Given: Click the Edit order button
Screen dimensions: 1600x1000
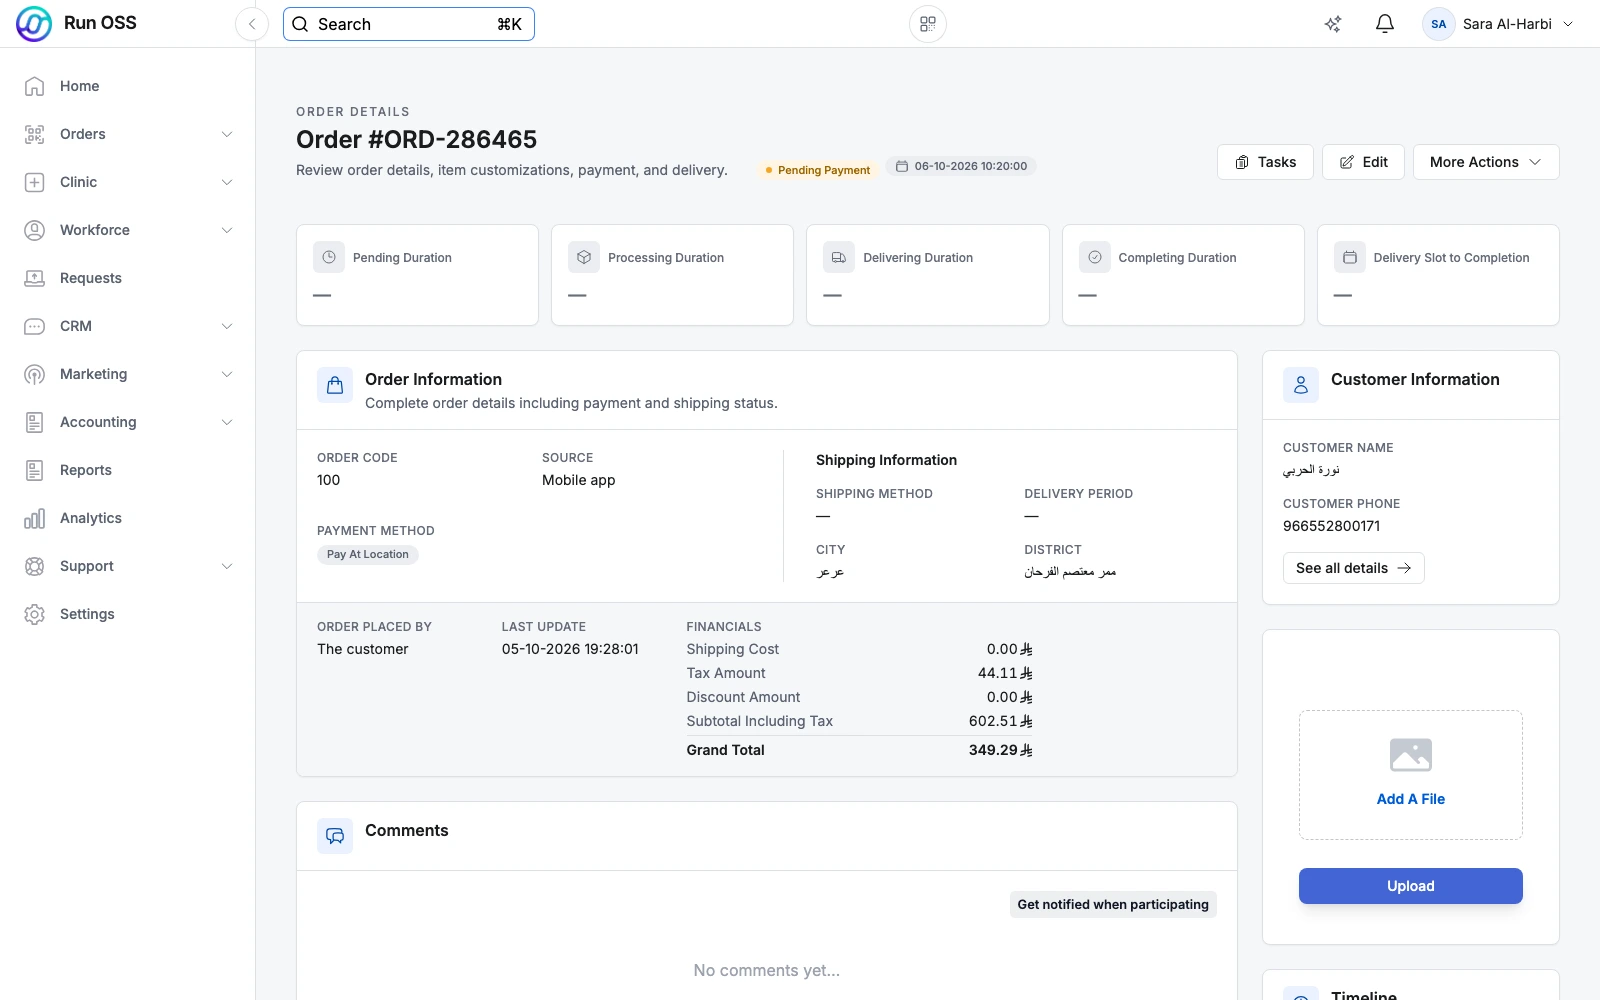Looking at the screenshot, I should point(1363,162).
